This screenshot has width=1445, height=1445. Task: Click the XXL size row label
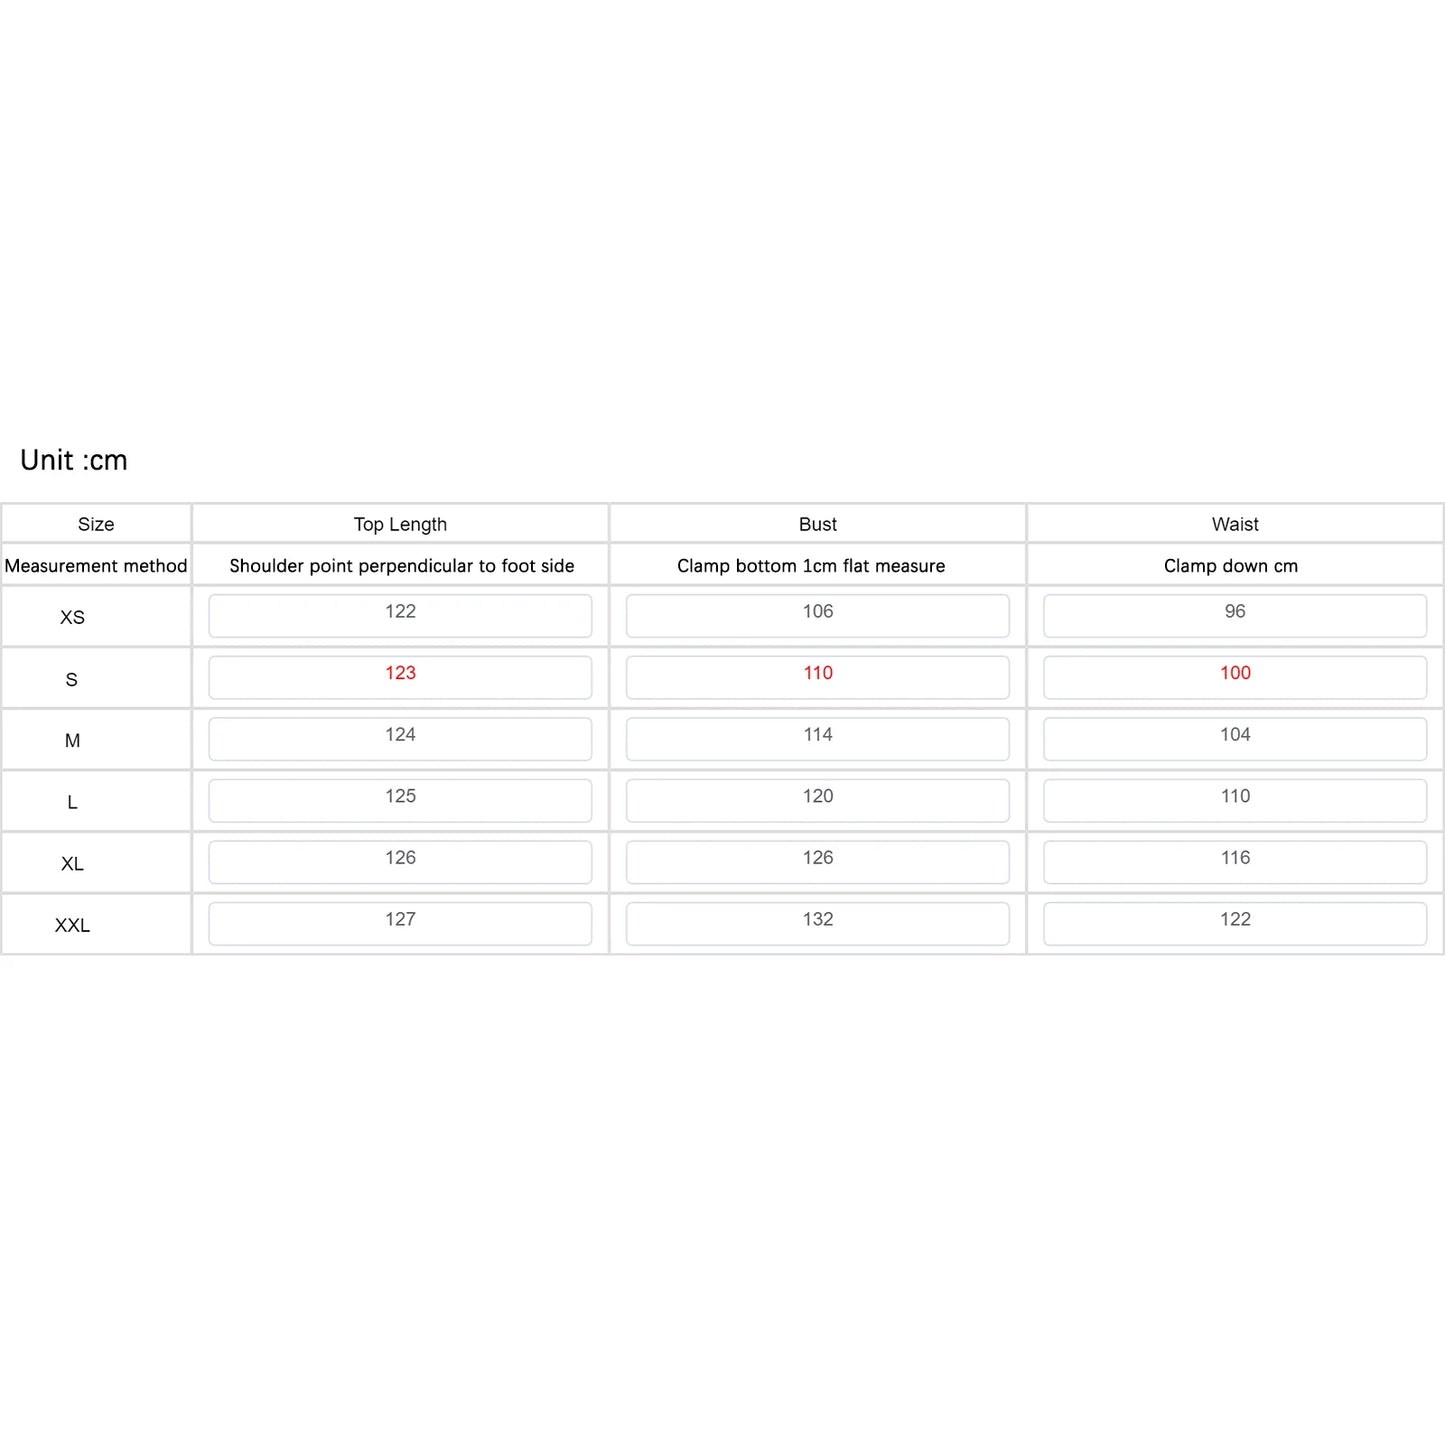point(72,926)
